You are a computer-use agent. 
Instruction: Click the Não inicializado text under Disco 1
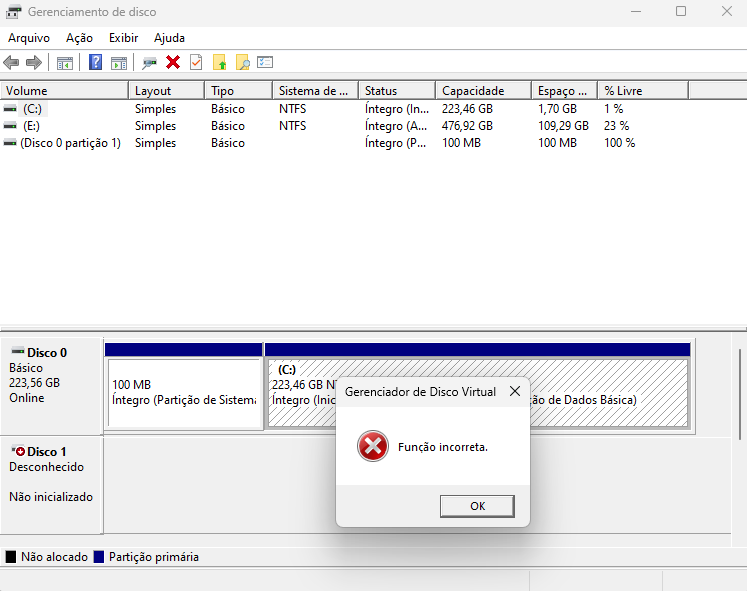[51, 497]
